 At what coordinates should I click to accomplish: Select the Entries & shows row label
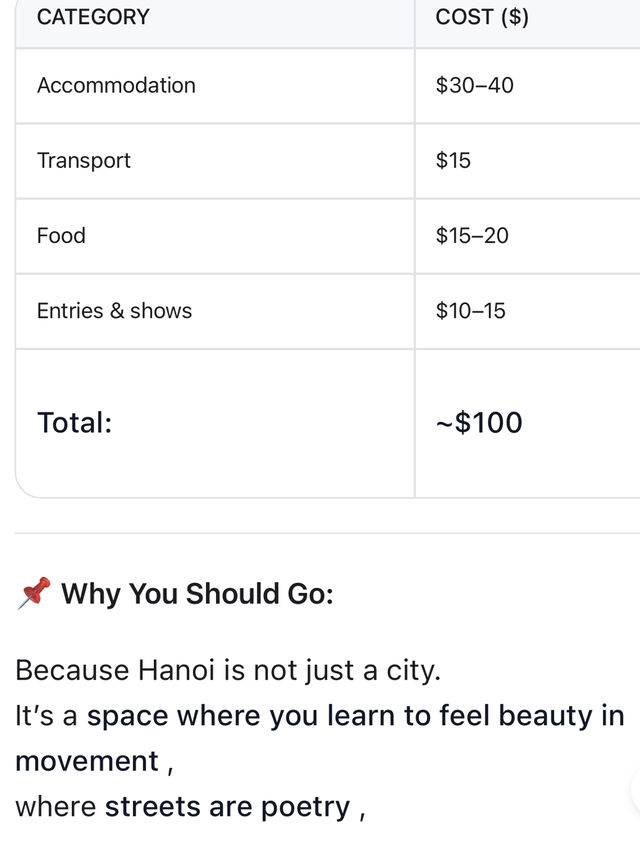pos(115,311)
